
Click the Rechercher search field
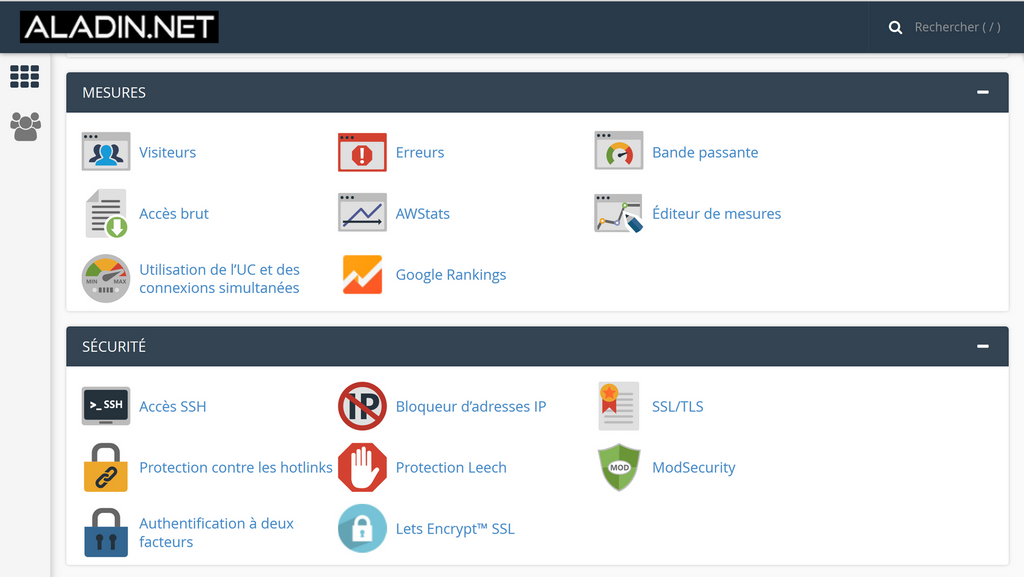pyautogui.click(x=956, y=27)
